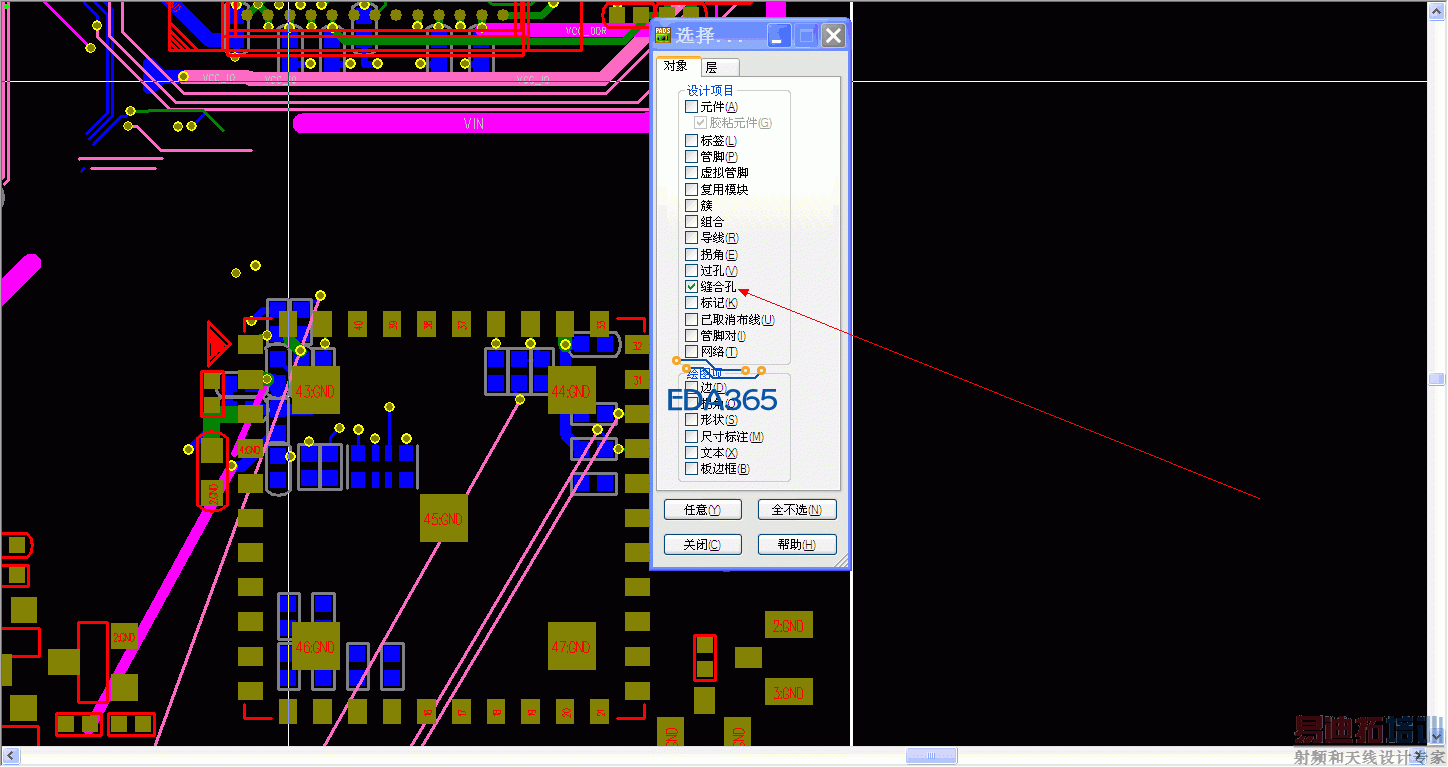Click the horizontal scrollbar left arrow
Image resolution: width=1448 pixels, height=767 pixels.
[x=10, y=756]
